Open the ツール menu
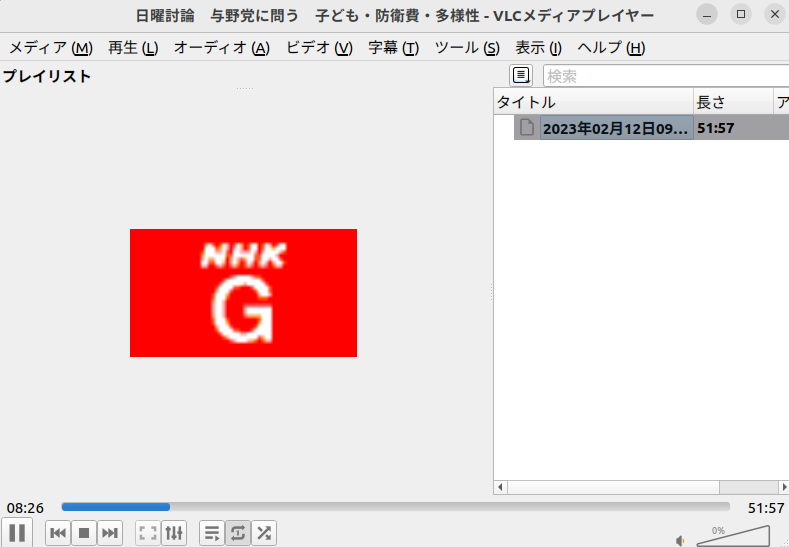Screen dimensions: 789x547 tap(467, 48)
